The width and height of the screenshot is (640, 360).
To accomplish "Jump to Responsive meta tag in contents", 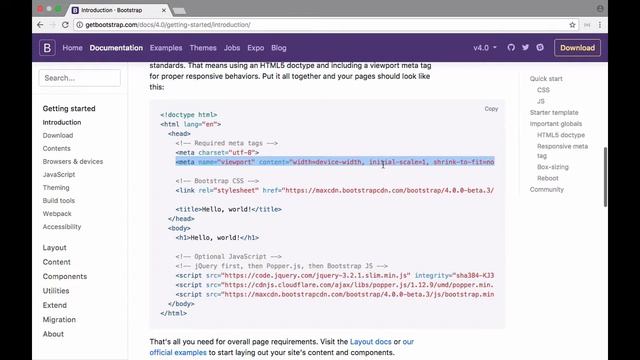I will click(562, 151).
